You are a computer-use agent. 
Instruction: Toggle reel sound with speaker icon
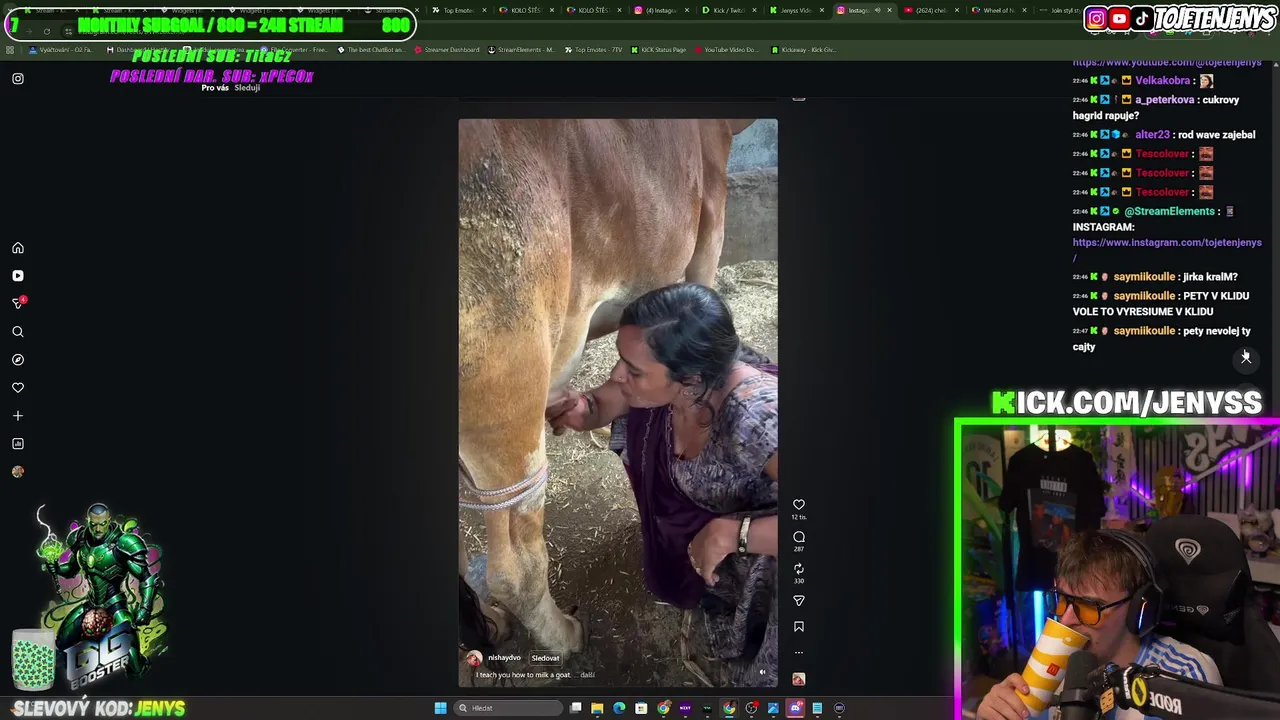(x=762, y=673)
